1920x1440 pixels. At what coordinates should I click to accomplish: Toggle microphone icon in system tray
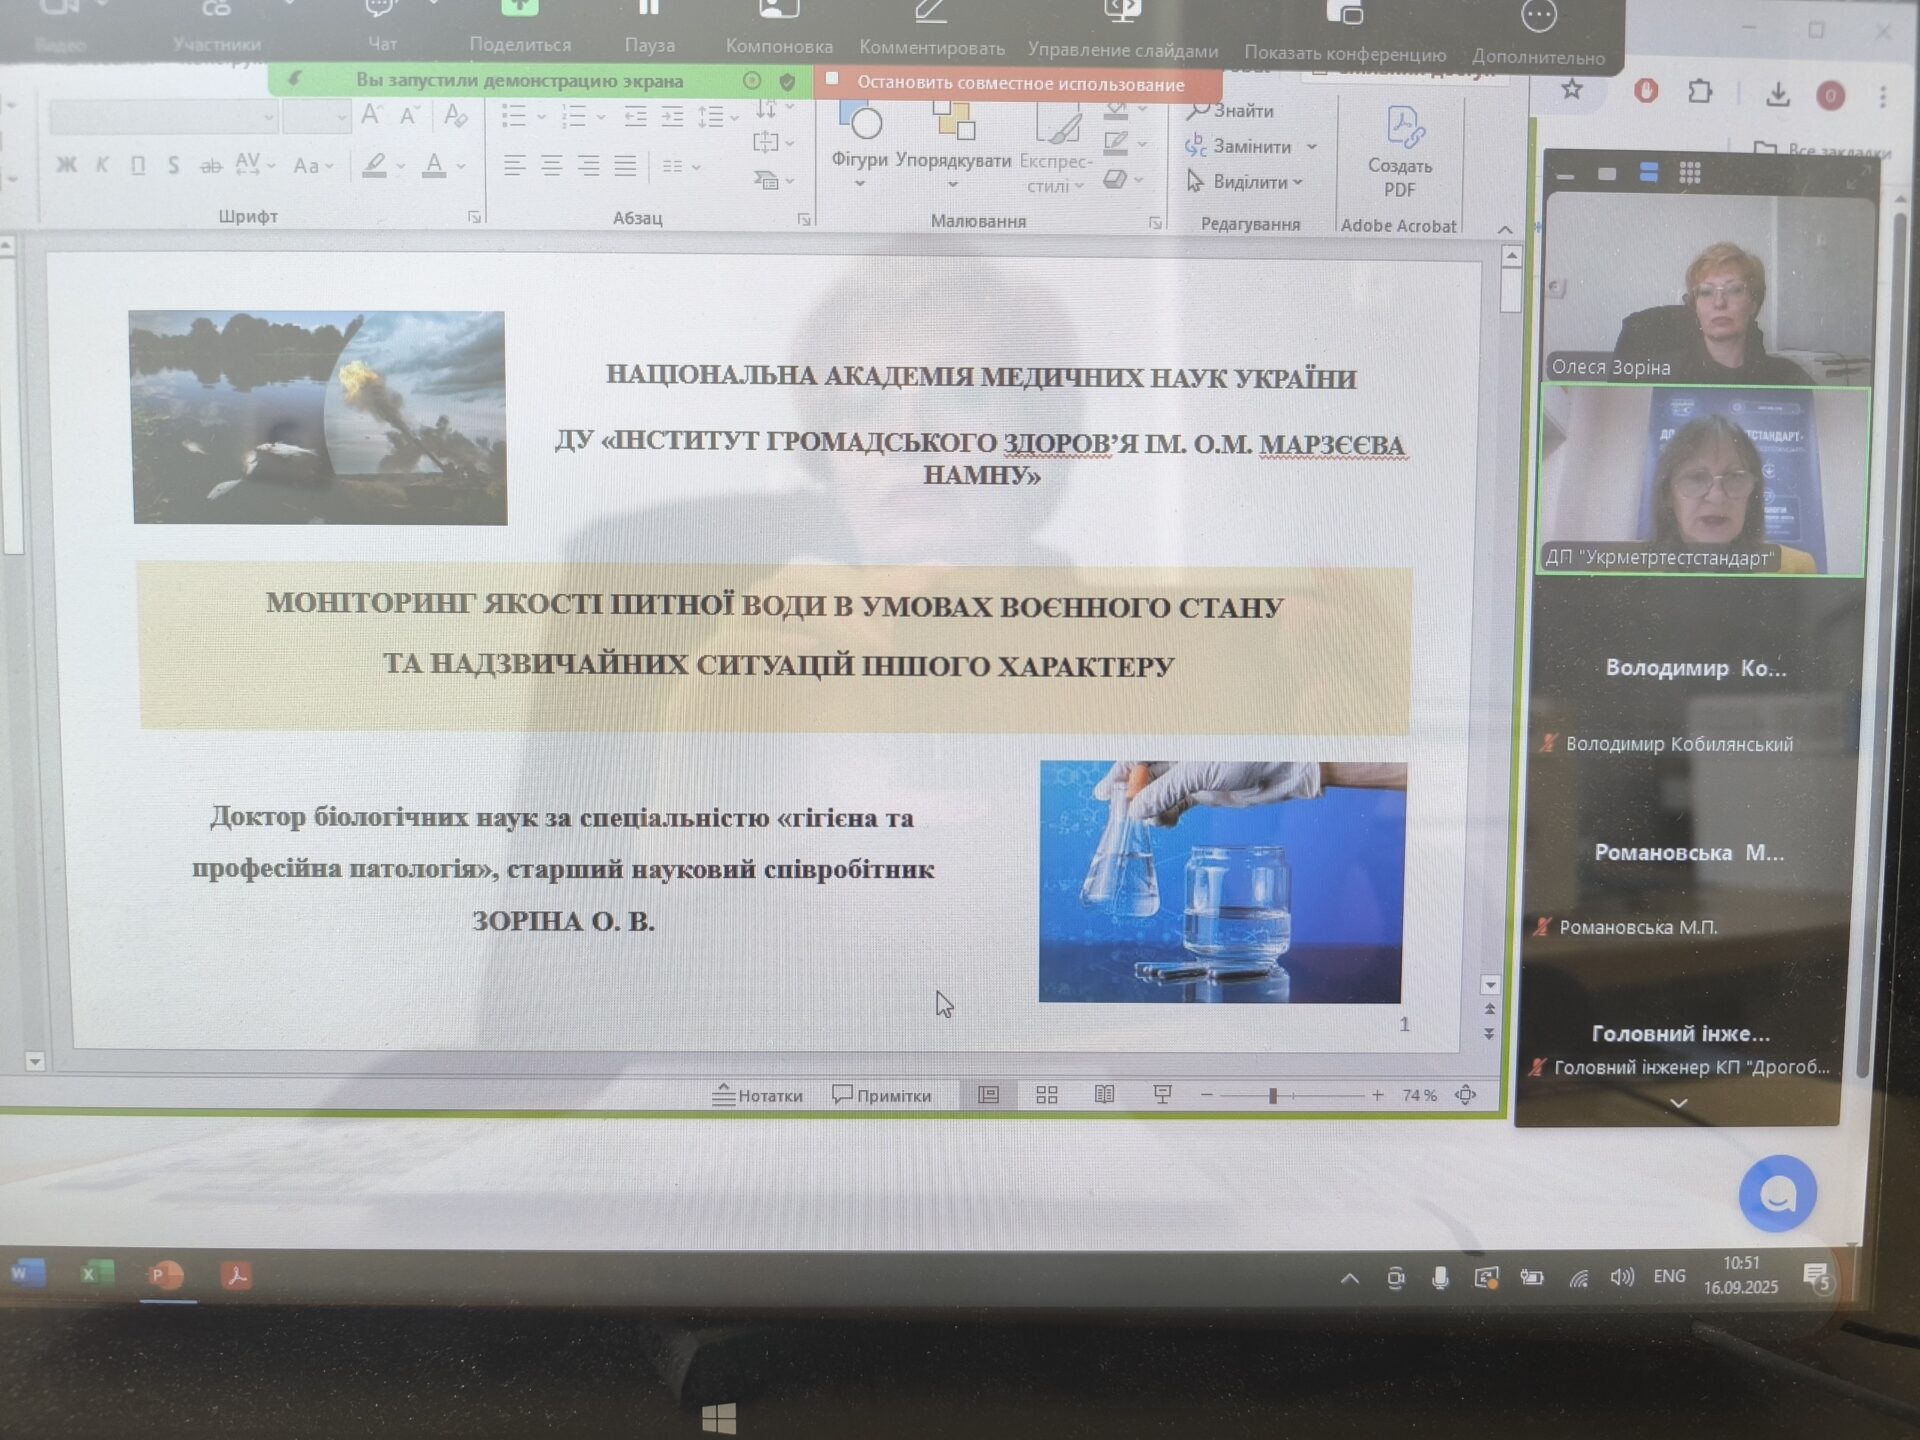[1440, 1278]
